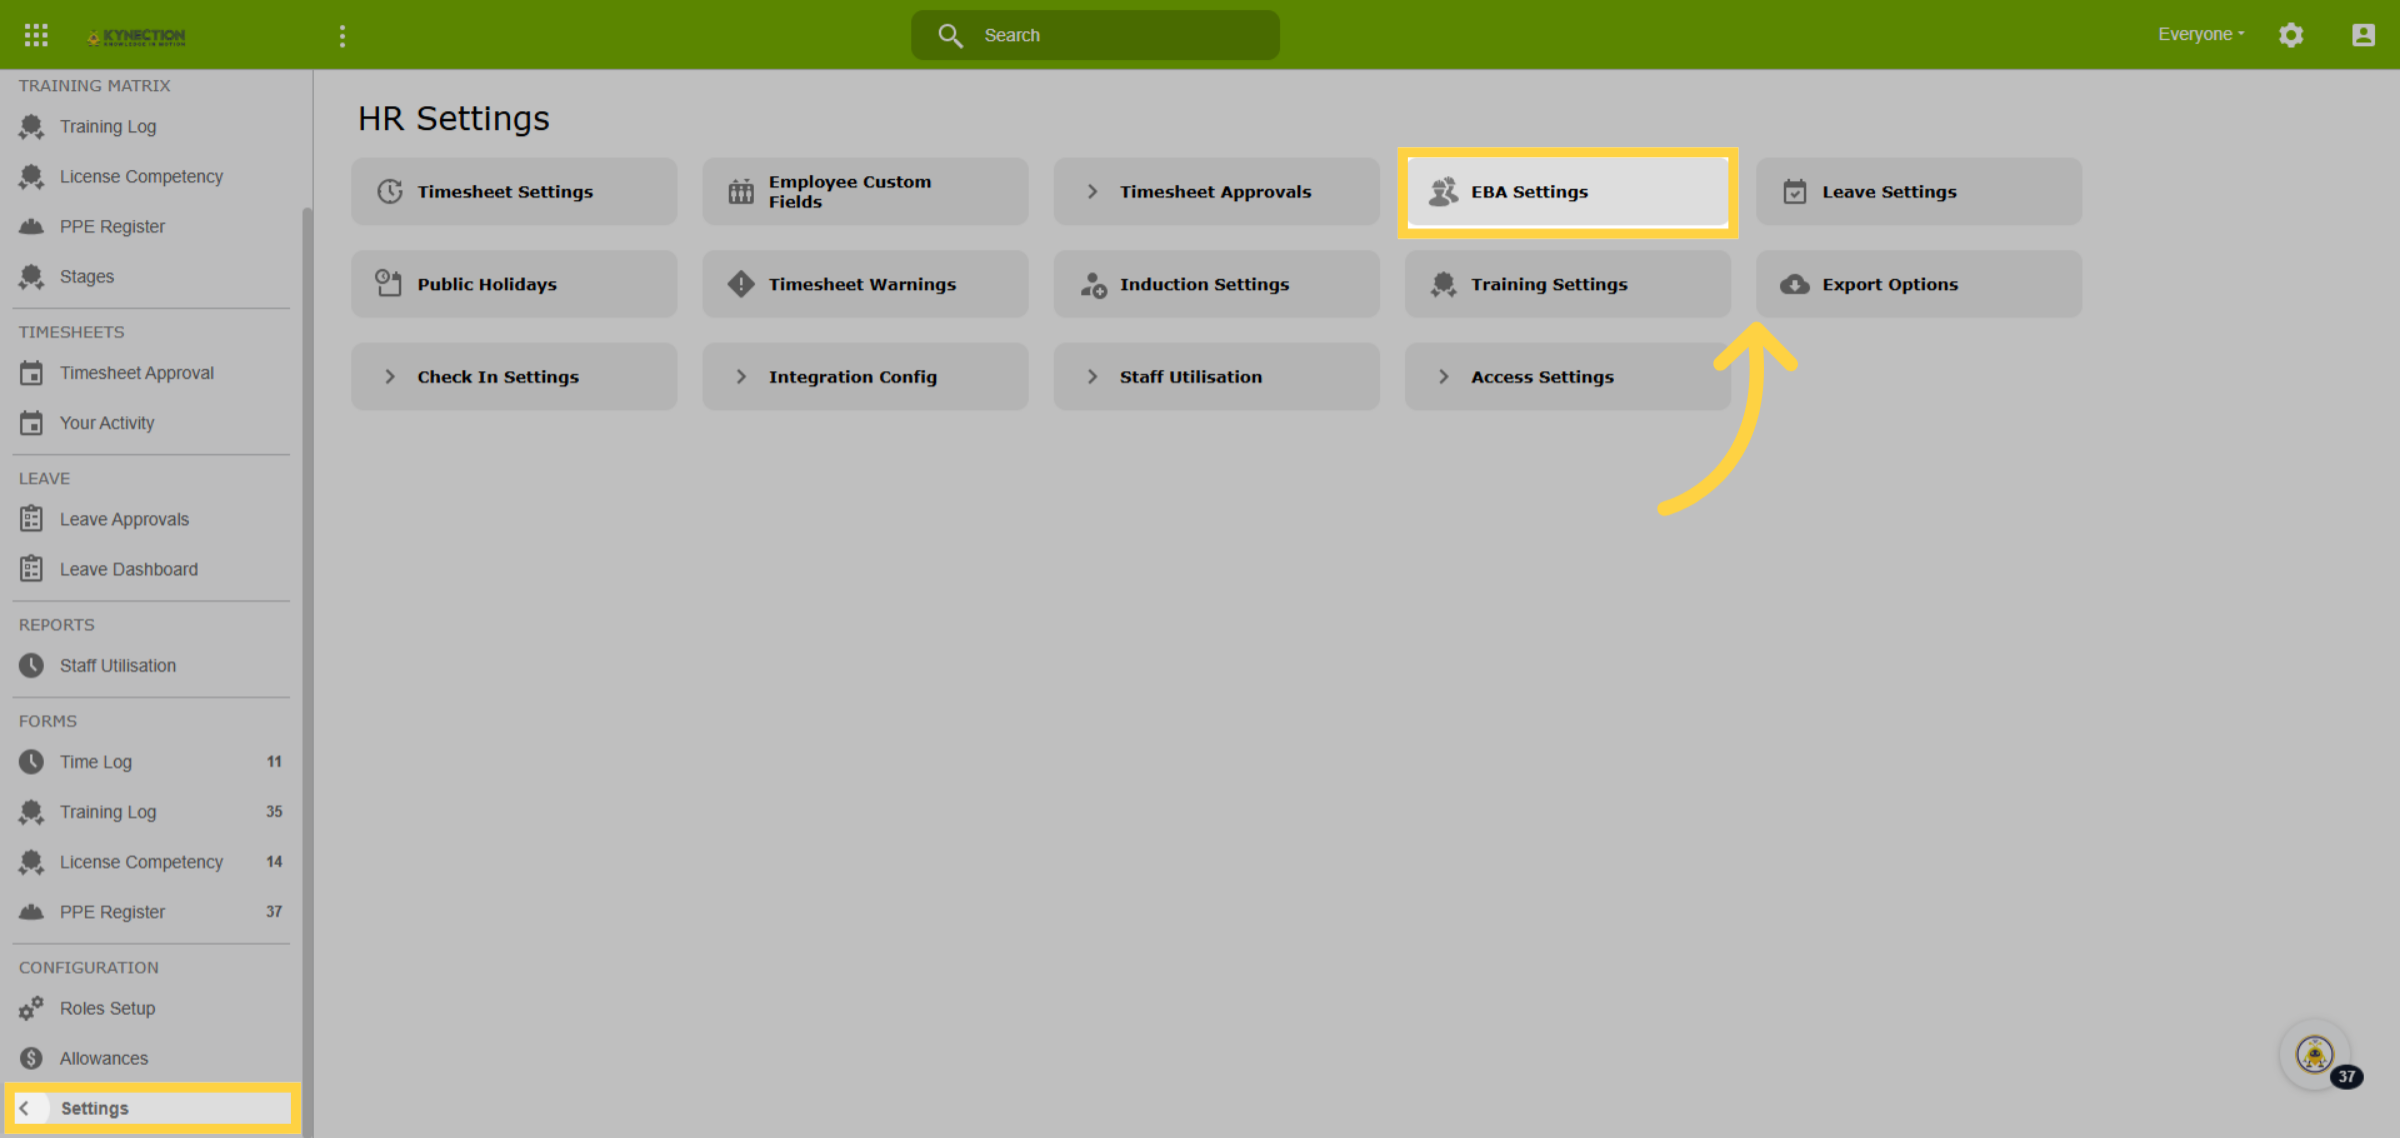
Task: Expand Check In Settings chevron
Action: point(390,377)
